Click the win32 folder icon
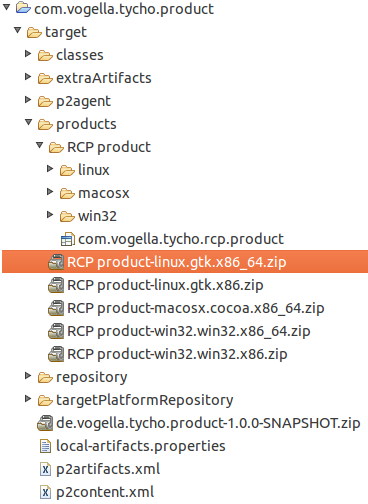368x504 pixels. [67, 216]
